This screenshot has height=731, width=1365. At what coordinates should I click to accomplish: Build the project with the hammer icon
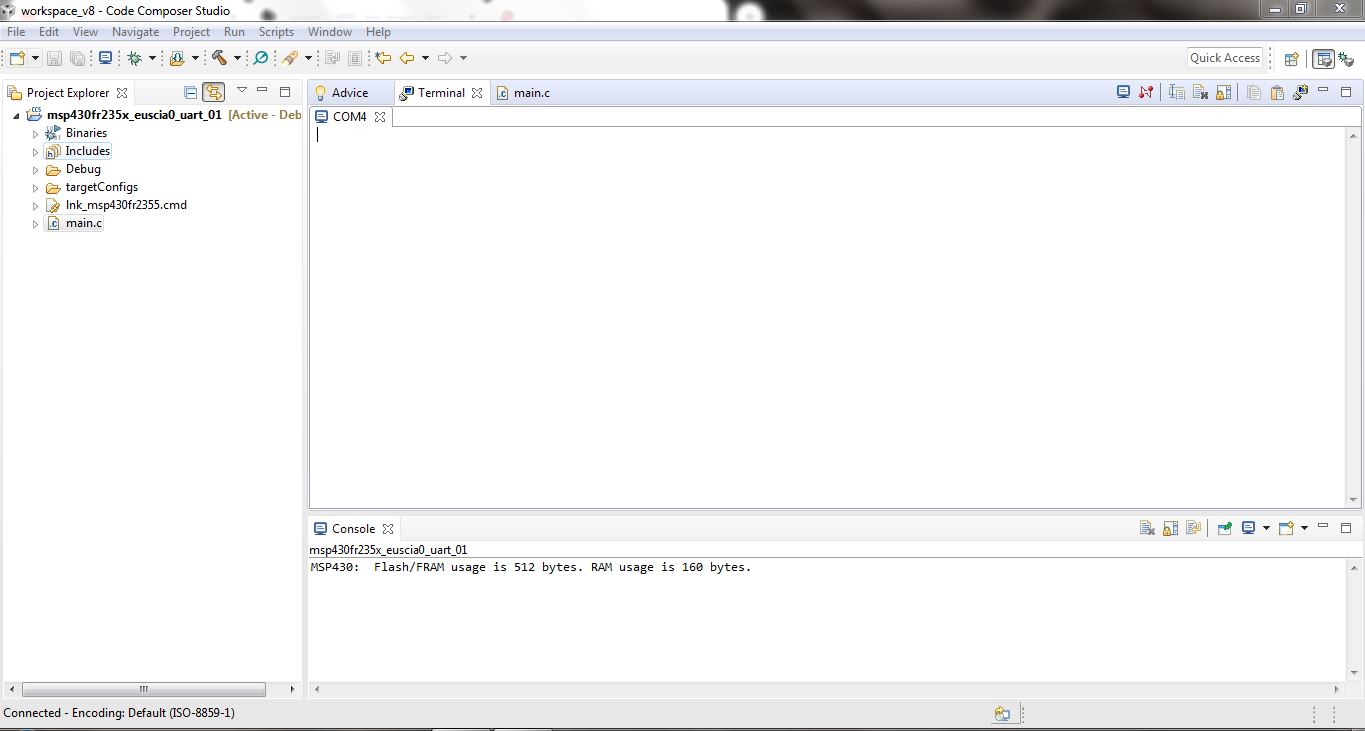(219, 58)
